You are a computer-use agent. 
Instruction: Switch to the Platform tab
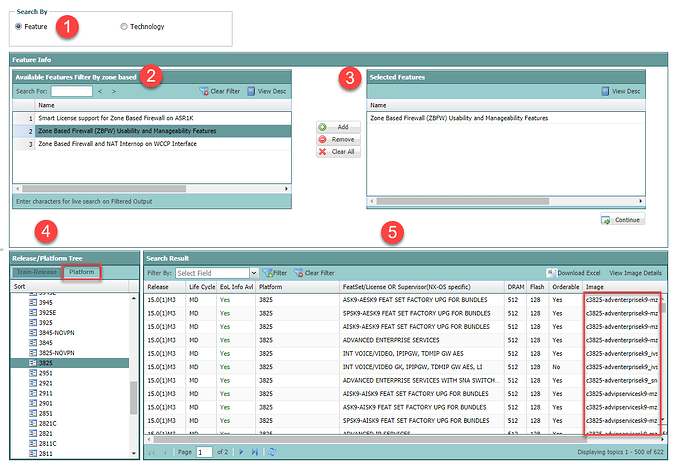pyautogui.click(x=81, y=272)
